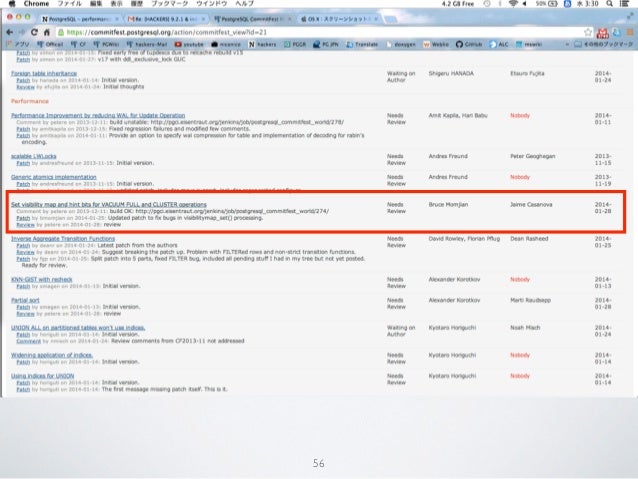
Task: Open the Widening application of indices link
Action: (x=52, y=355)
